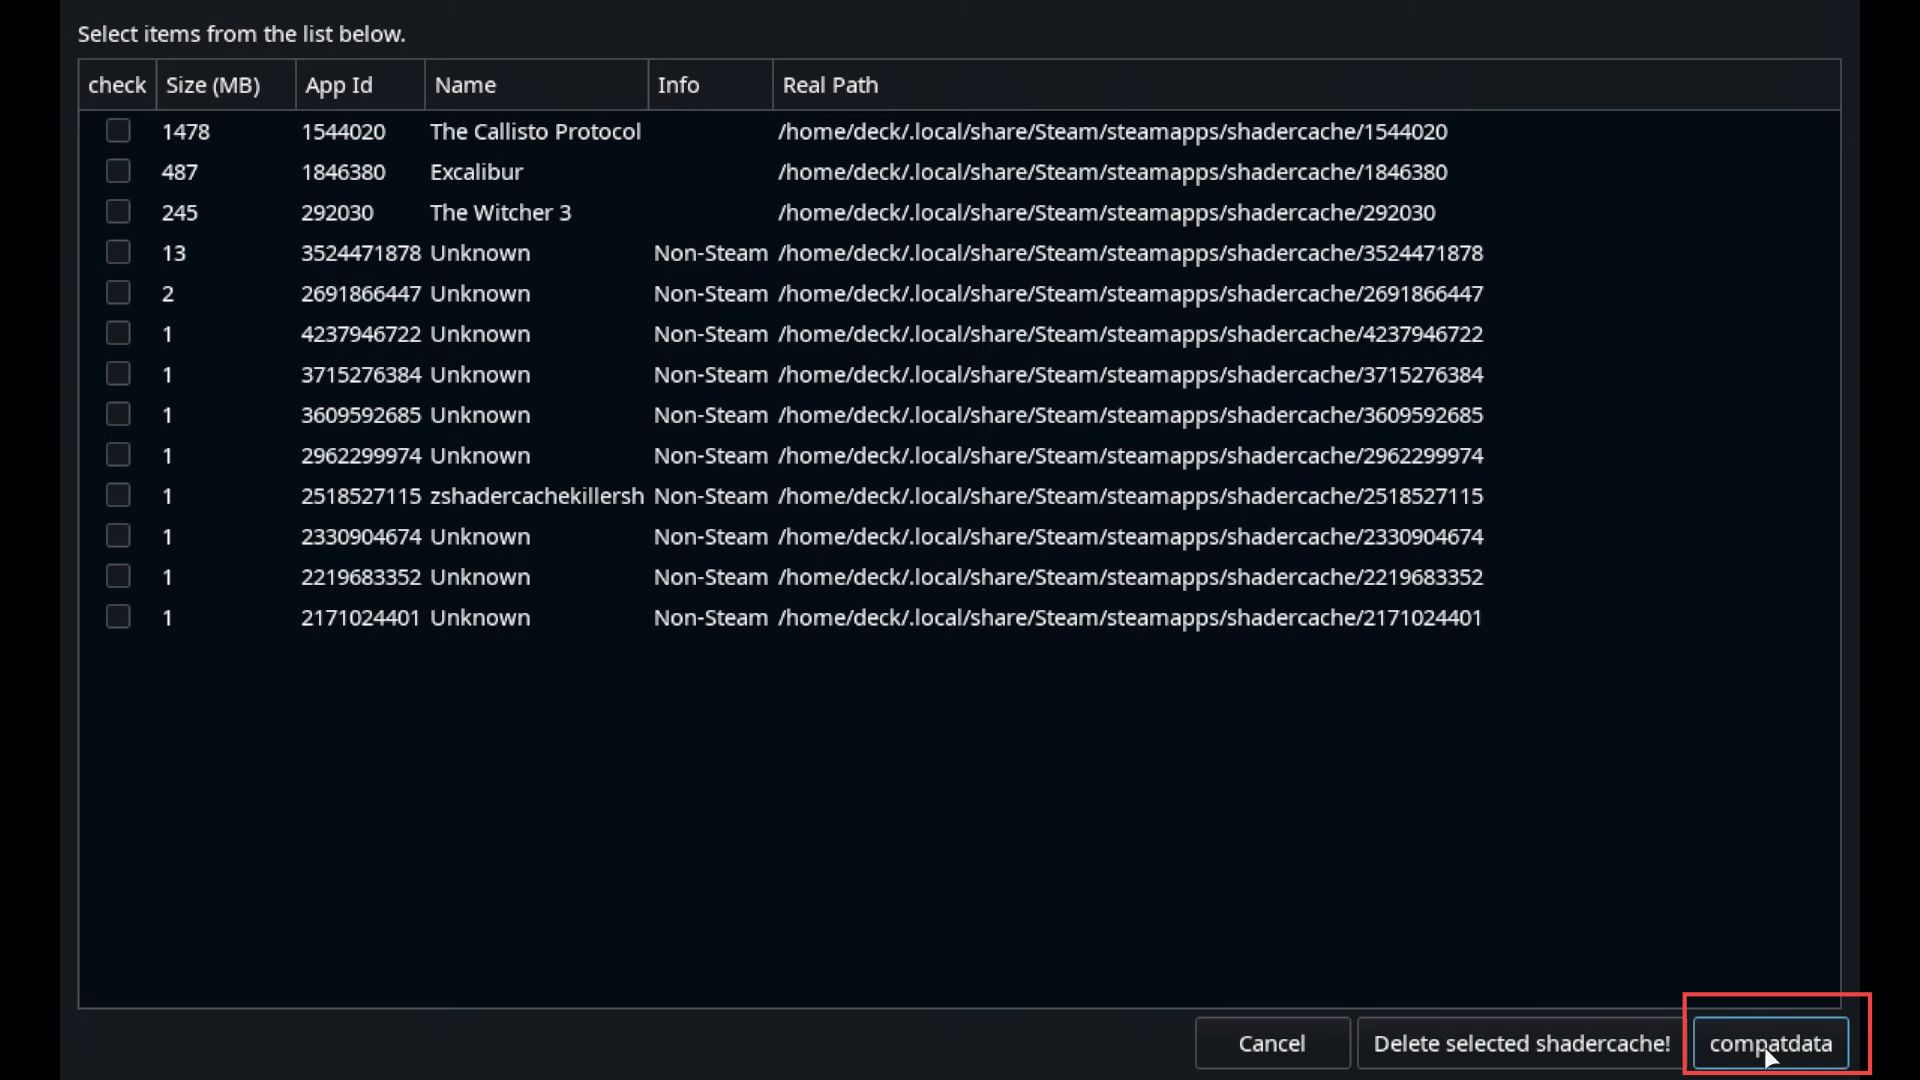Open the compatdata list
Screen dimensions: 1920x1080
[x=1770, y=1043]
